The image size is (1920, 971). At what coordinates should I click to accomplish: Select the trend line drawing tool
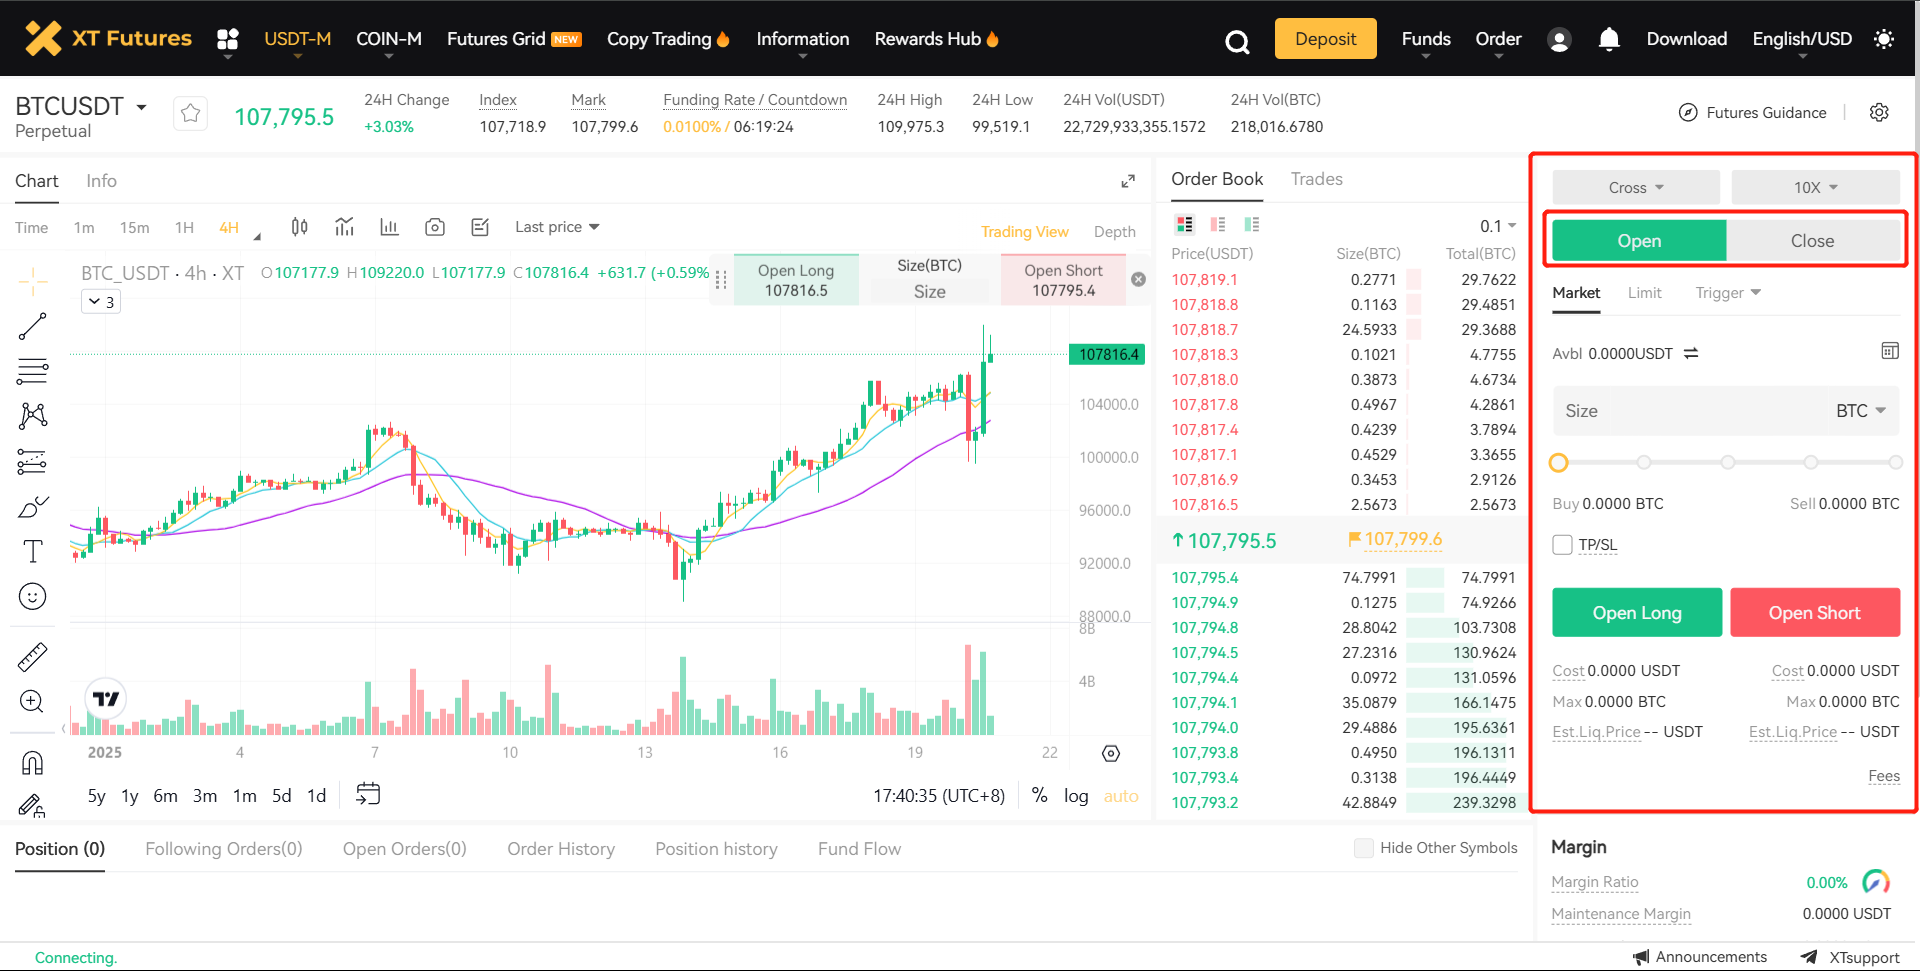tap(32, 326)
